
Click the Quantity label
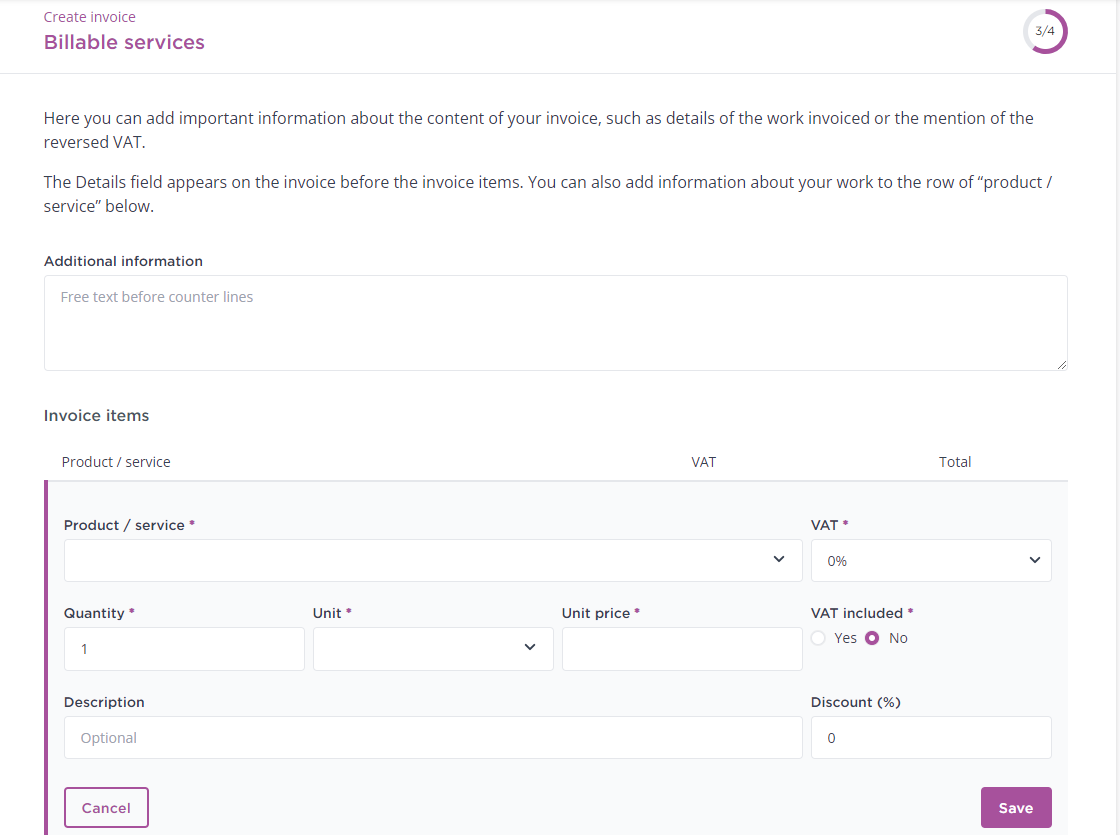coord(94,613)
